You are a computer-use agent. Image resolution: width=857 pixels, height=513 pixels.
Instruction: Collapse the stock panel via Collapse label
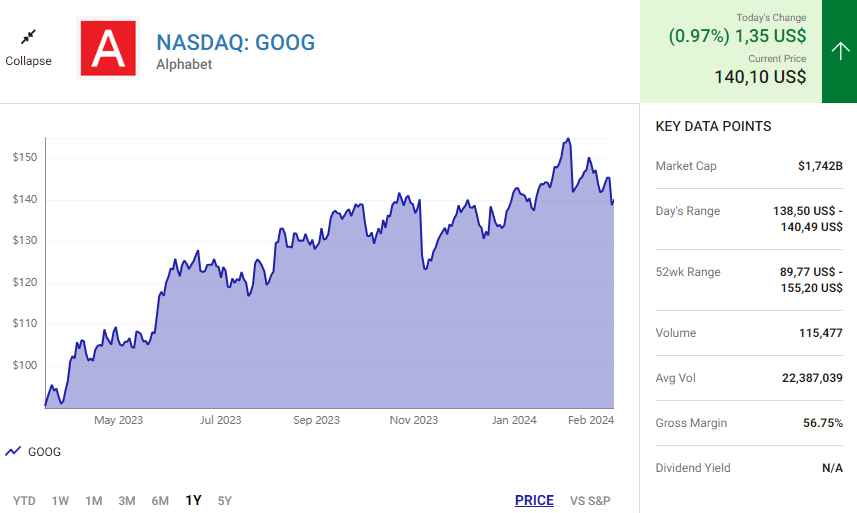[x=28, y=61]
